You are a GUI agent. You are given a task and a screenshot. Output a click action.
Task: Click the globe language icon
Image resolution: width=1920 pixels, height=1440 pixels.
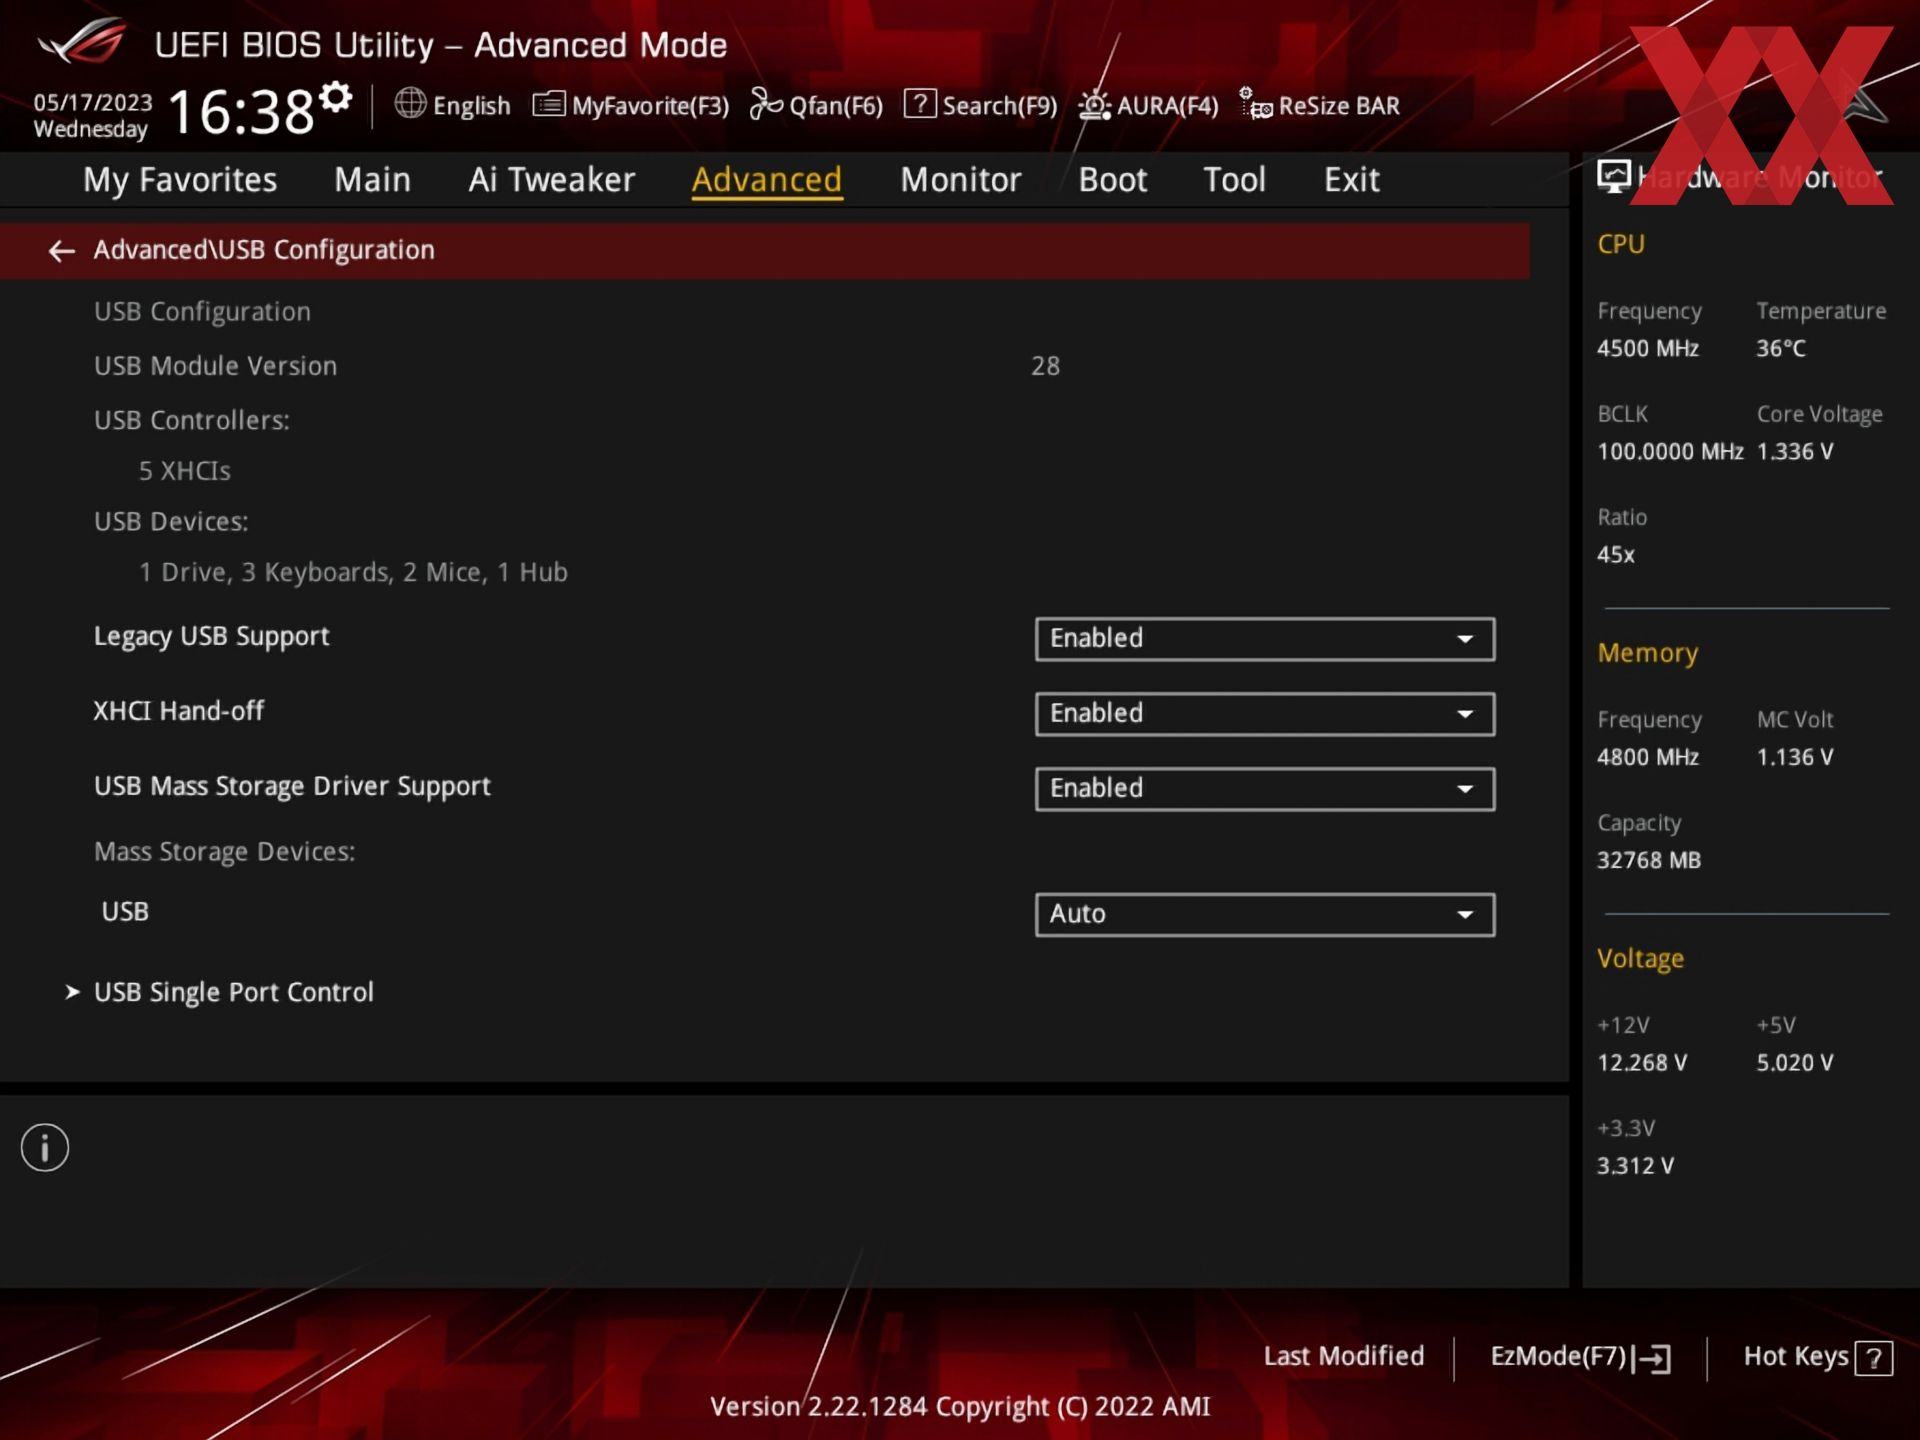click(410, 103)
